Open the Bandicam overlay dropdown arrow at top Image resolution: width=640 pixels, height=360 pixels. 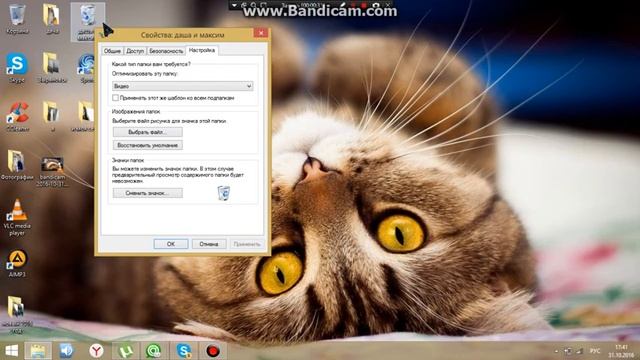[234, 5]
